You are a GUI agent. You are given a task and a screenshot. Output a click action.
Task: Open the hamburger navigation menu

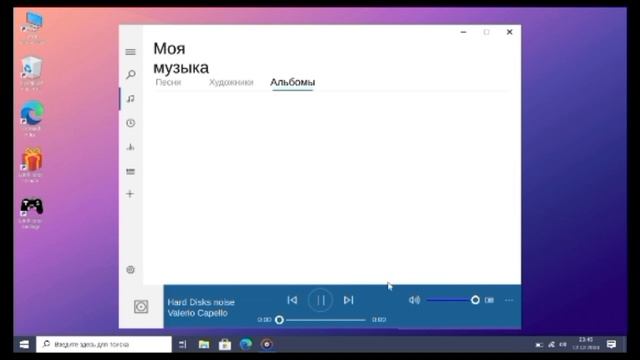click(x=131, y=52)
